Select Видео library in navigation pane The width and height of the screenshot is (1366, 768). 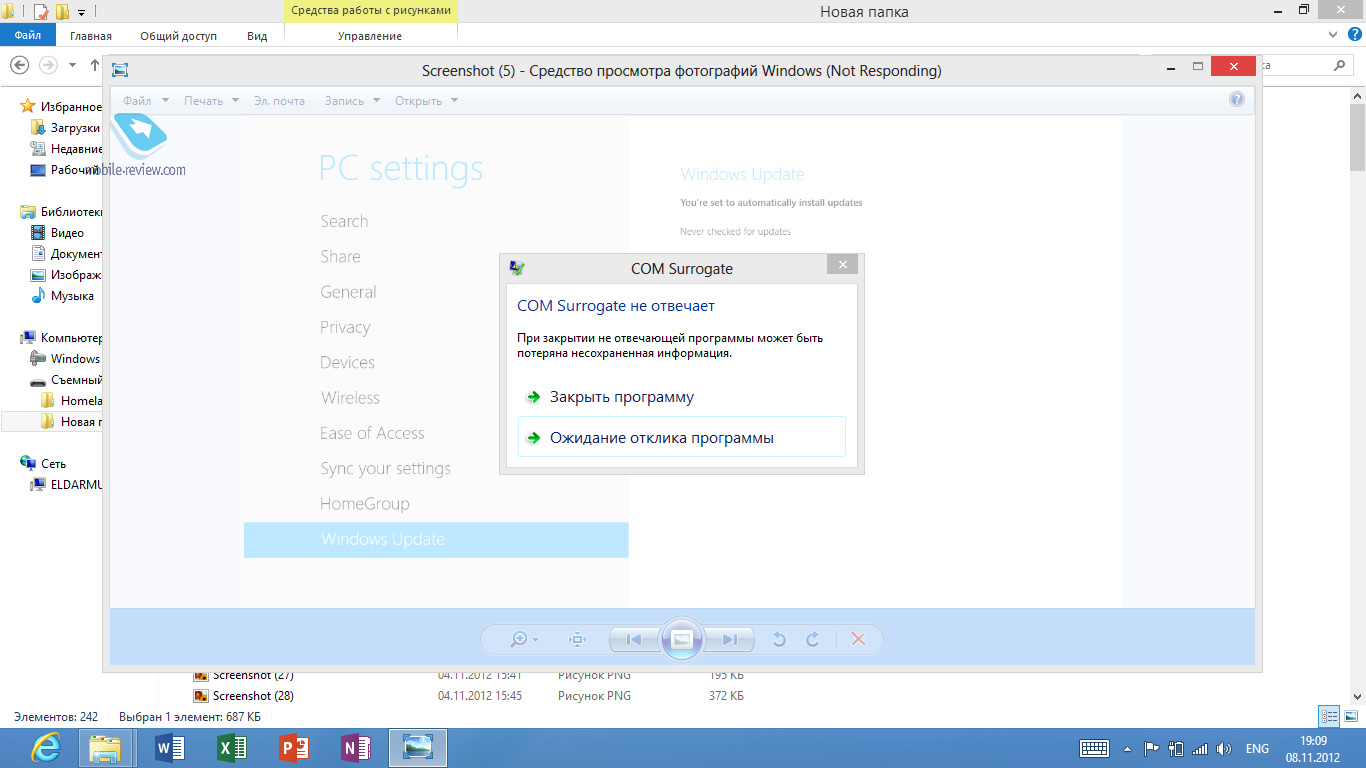(57, 233)
